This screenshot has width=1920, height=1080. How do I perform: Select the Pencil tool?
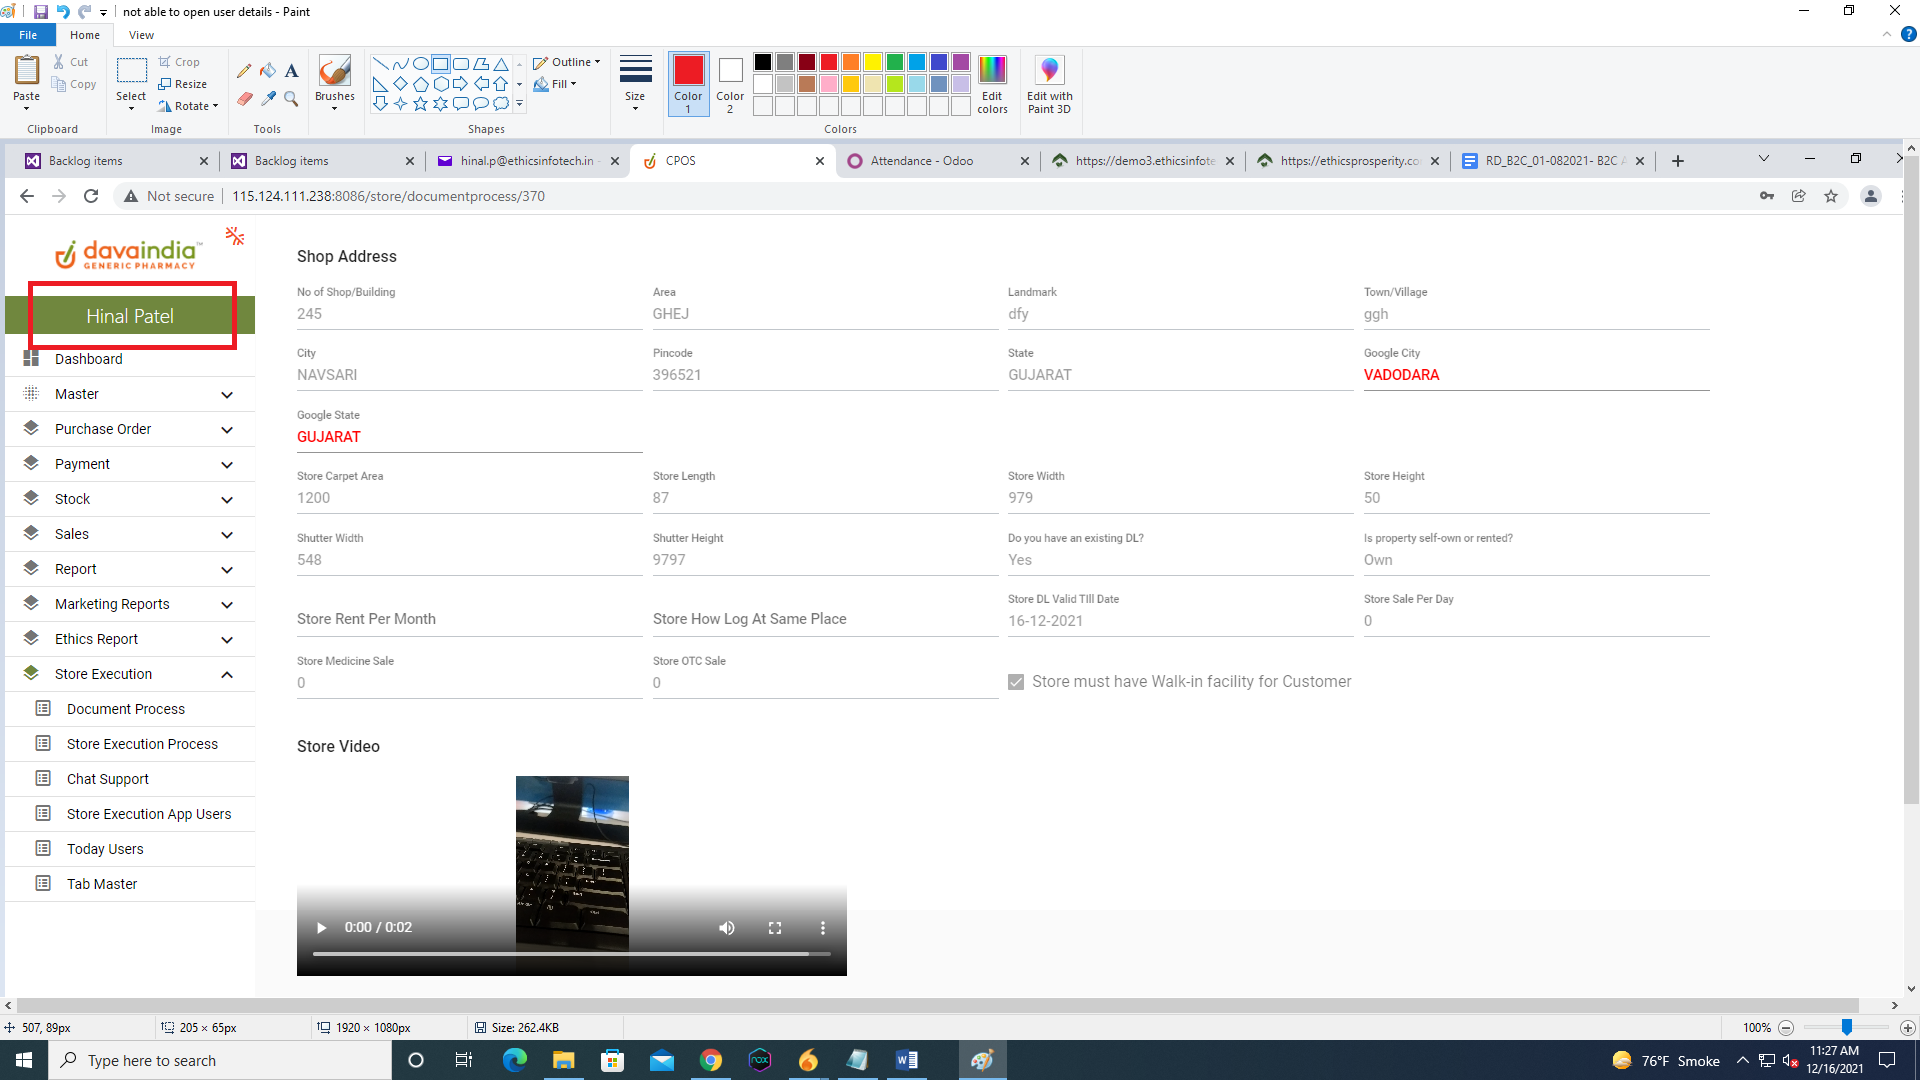pos(244,71)
